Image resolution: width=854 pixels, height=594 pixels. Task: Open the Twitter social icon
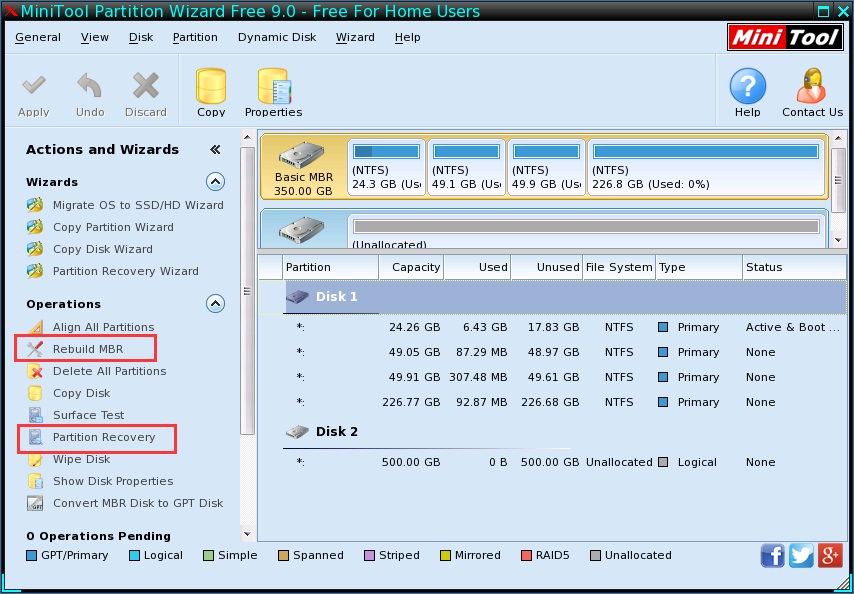(x=801, y=556)
